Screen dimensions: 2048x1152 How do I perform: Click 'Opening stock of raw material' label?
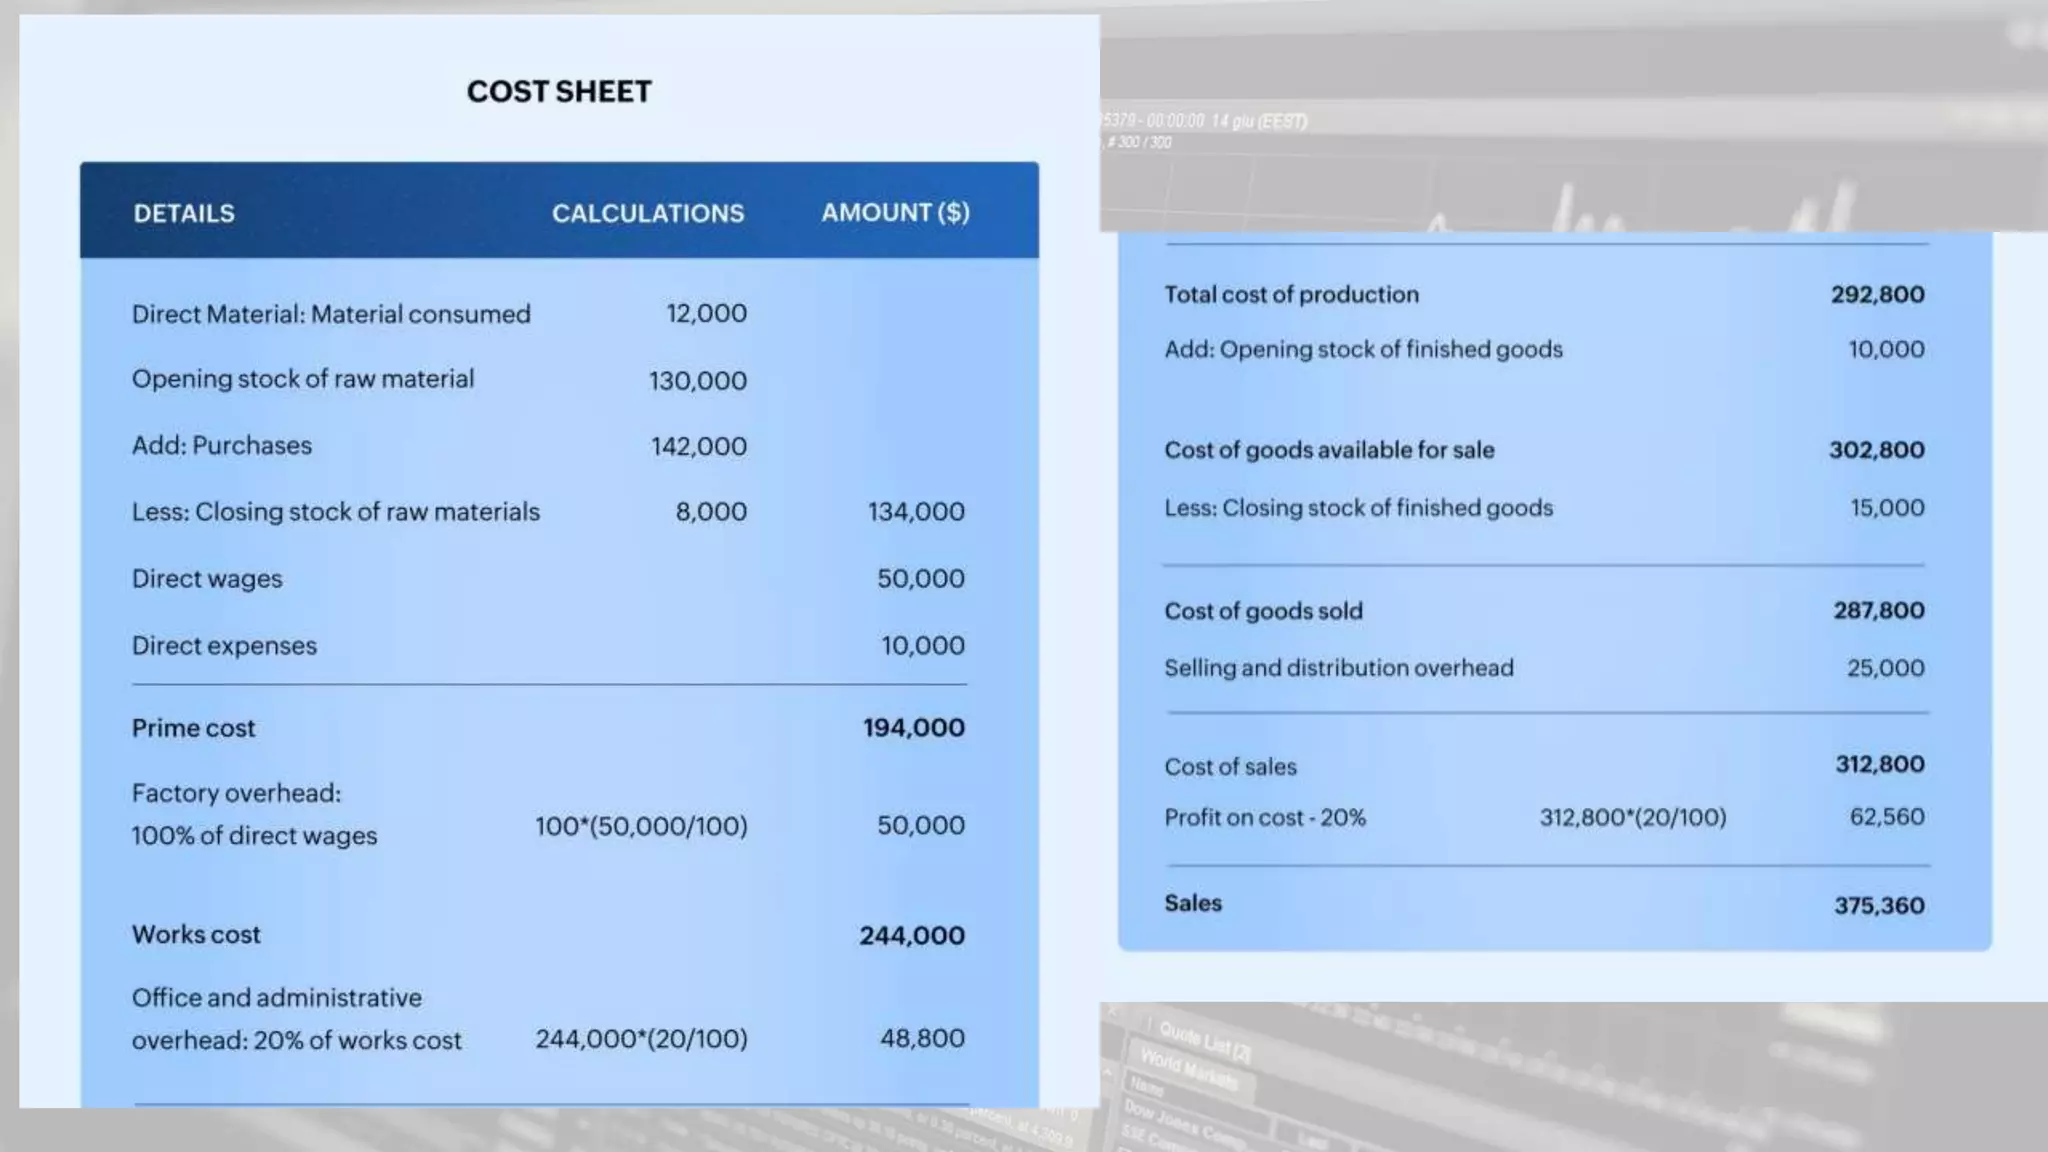[303, 379]
